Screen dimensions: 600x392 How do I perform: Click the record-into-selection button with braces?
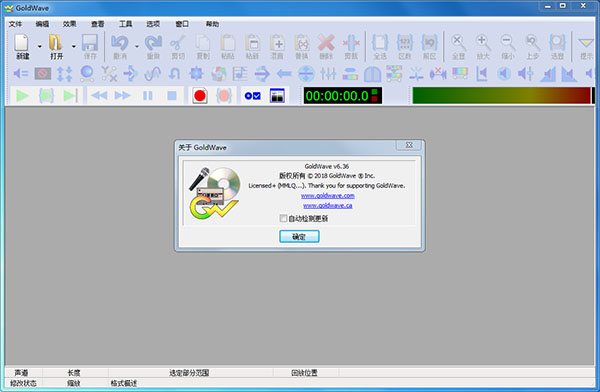pos(224,96)
